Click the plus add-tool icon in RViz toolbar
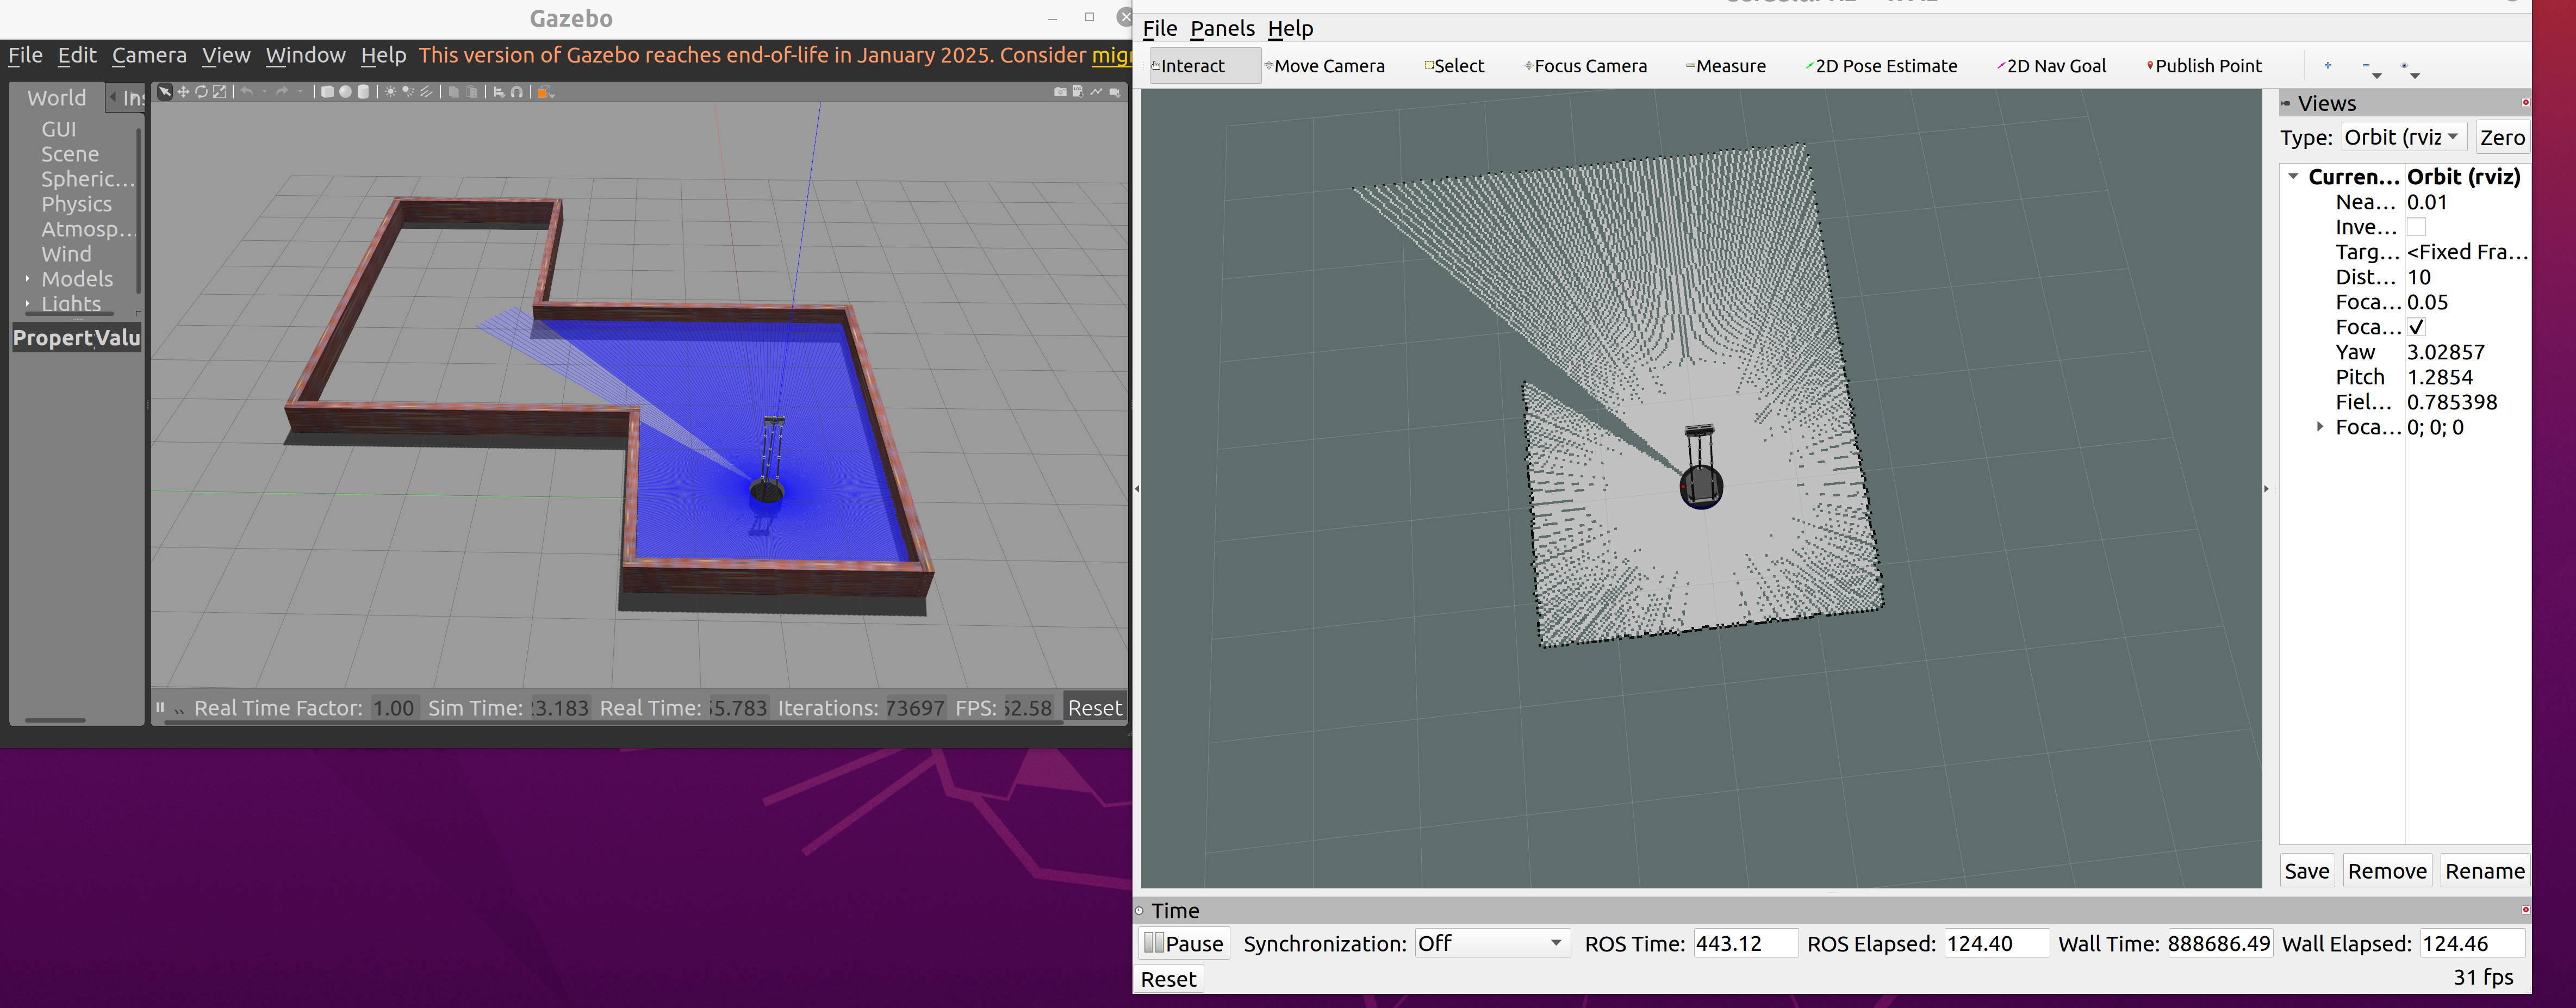2576x1008 pixels. tap(2328, 66)
